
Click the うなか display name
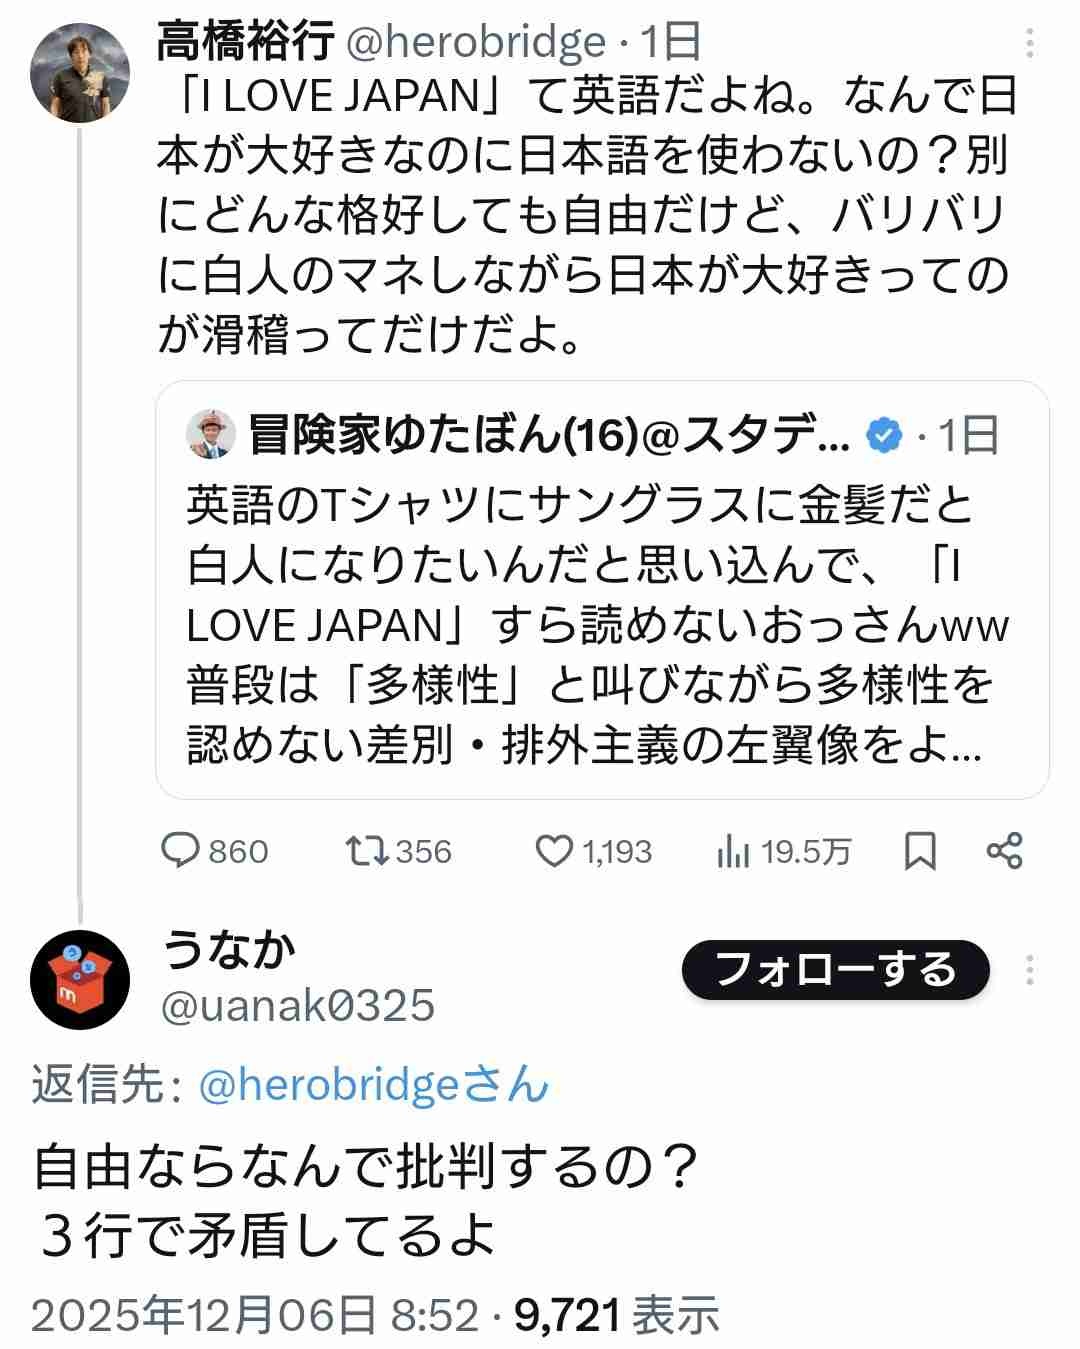click(229, 949)
